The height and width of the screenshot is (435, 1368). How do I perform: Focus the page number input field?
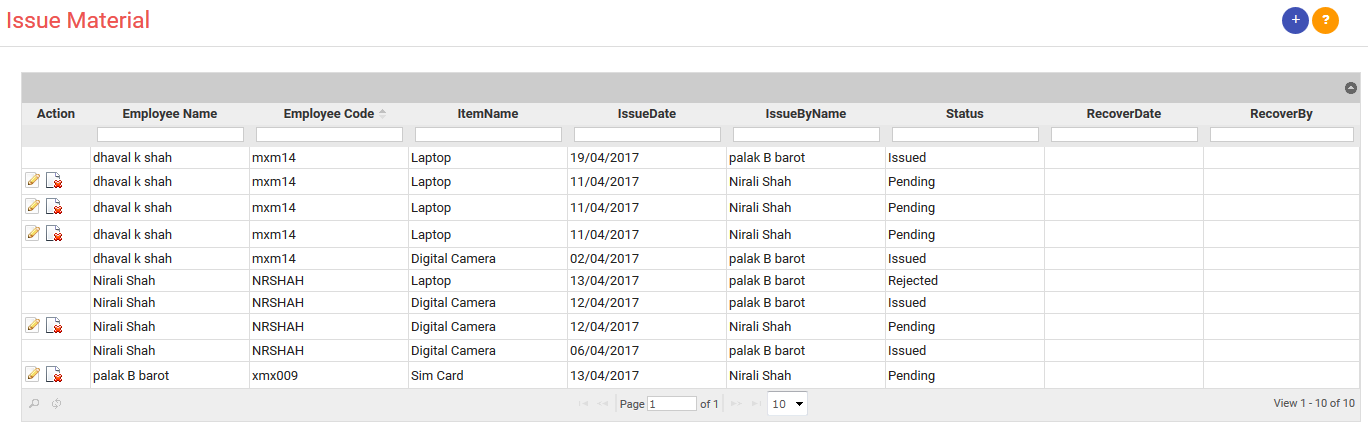tap(672, 404)
